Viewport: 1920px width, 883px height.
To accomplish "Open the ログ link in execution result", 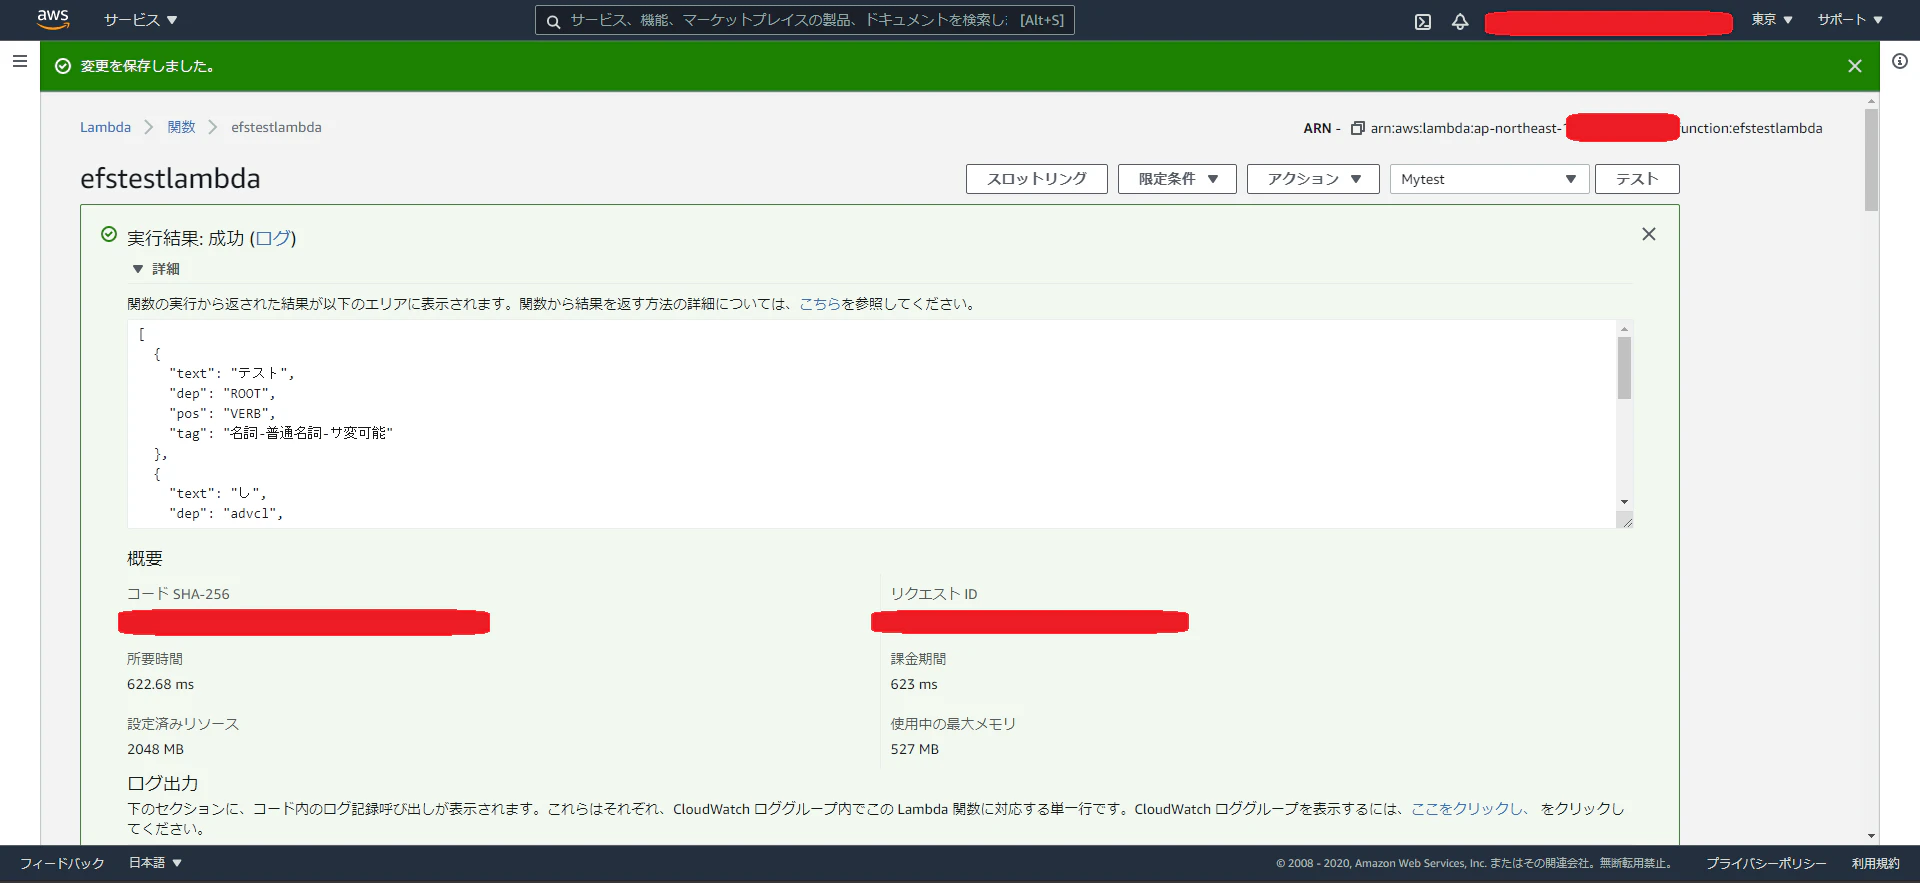I will pyautogui.click(x=273, y=238).
